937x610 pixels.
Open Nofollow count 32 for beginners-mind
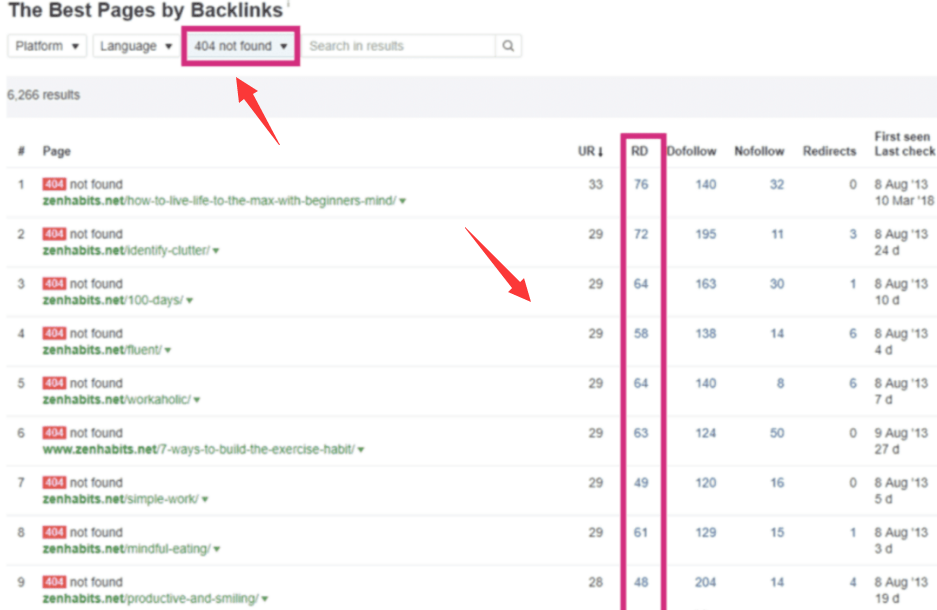776,185
